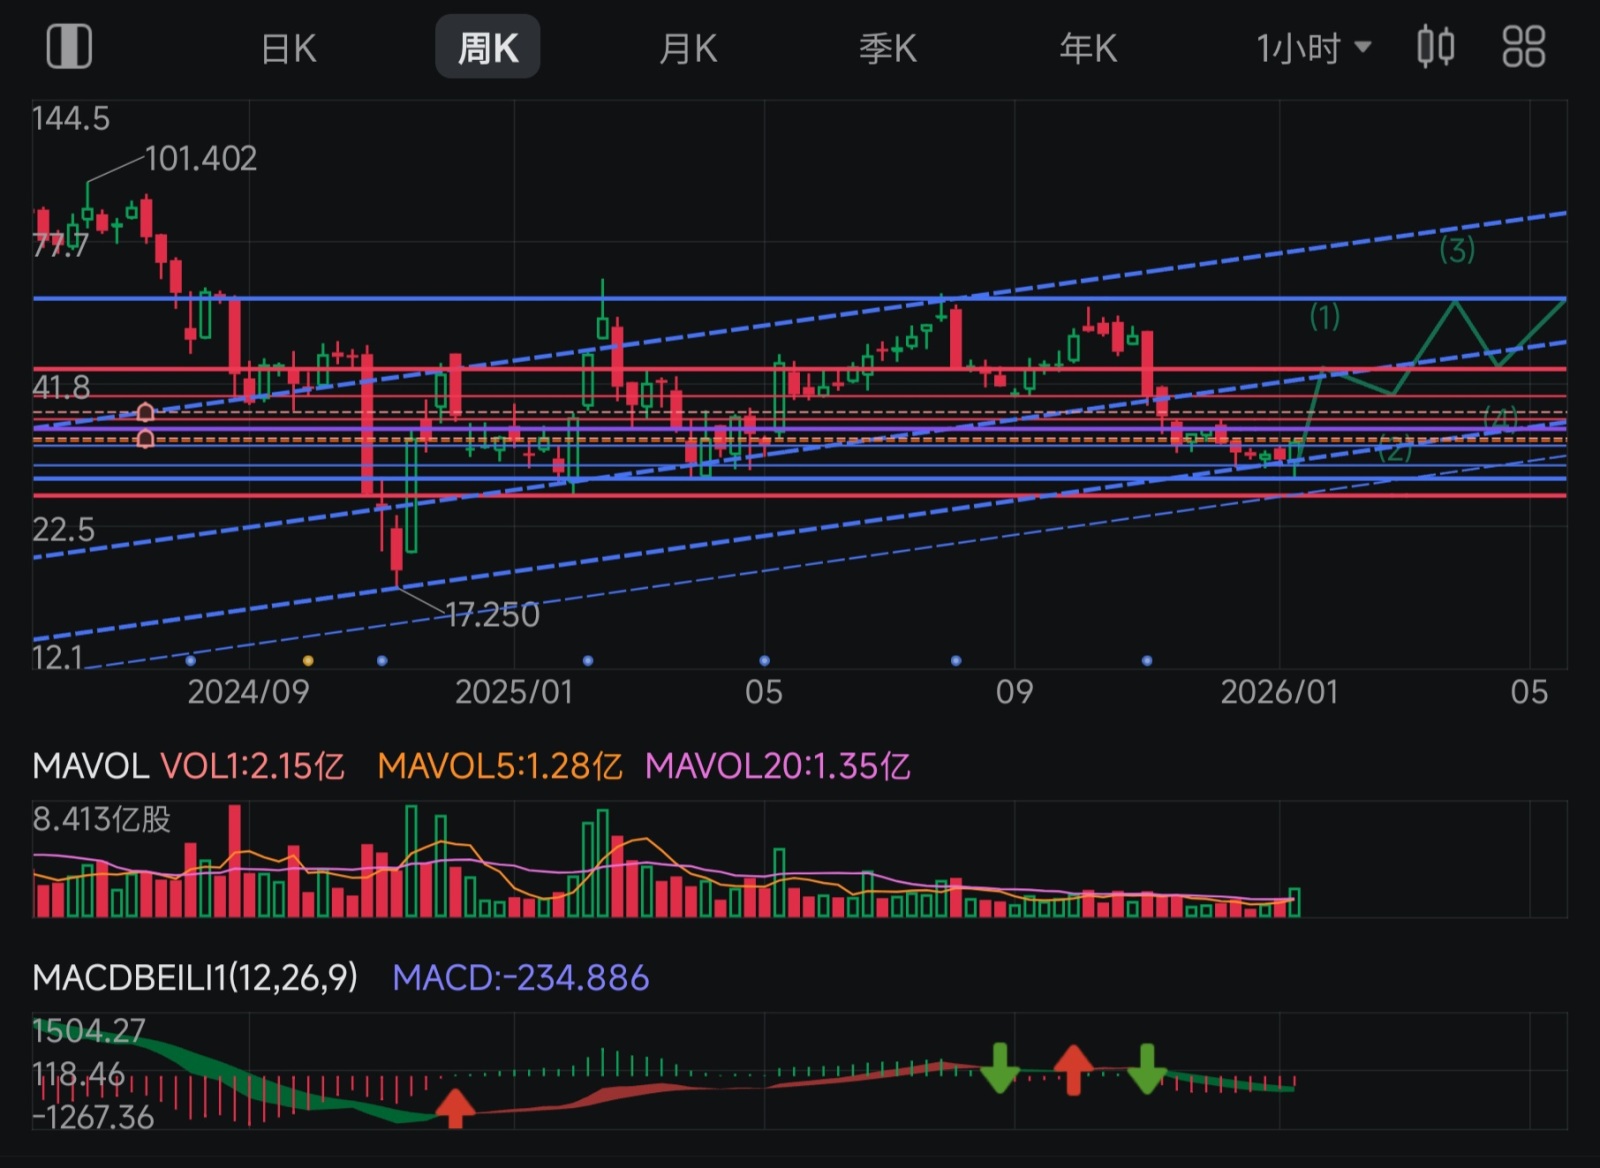The width and height of the screenshot is (1600, 1168).
Task: Click the red up arrow between the green arrows
Action: click(1073, 1069)
